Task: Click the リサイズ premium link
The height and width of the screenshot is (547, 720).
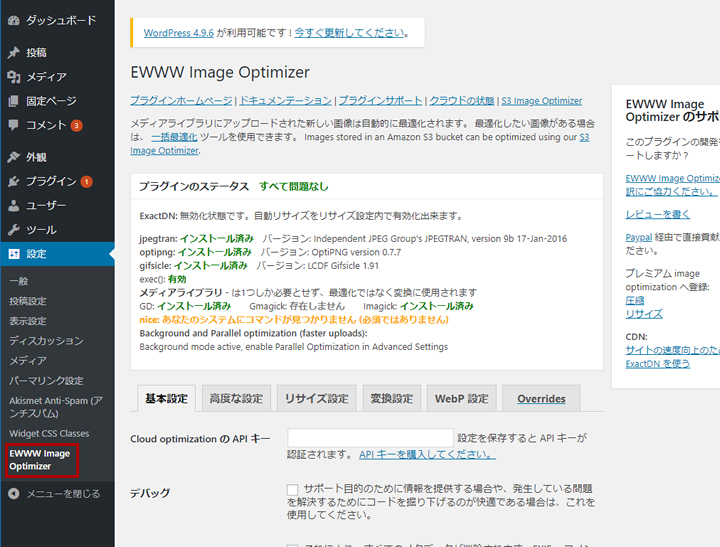Action: [644, 314]
